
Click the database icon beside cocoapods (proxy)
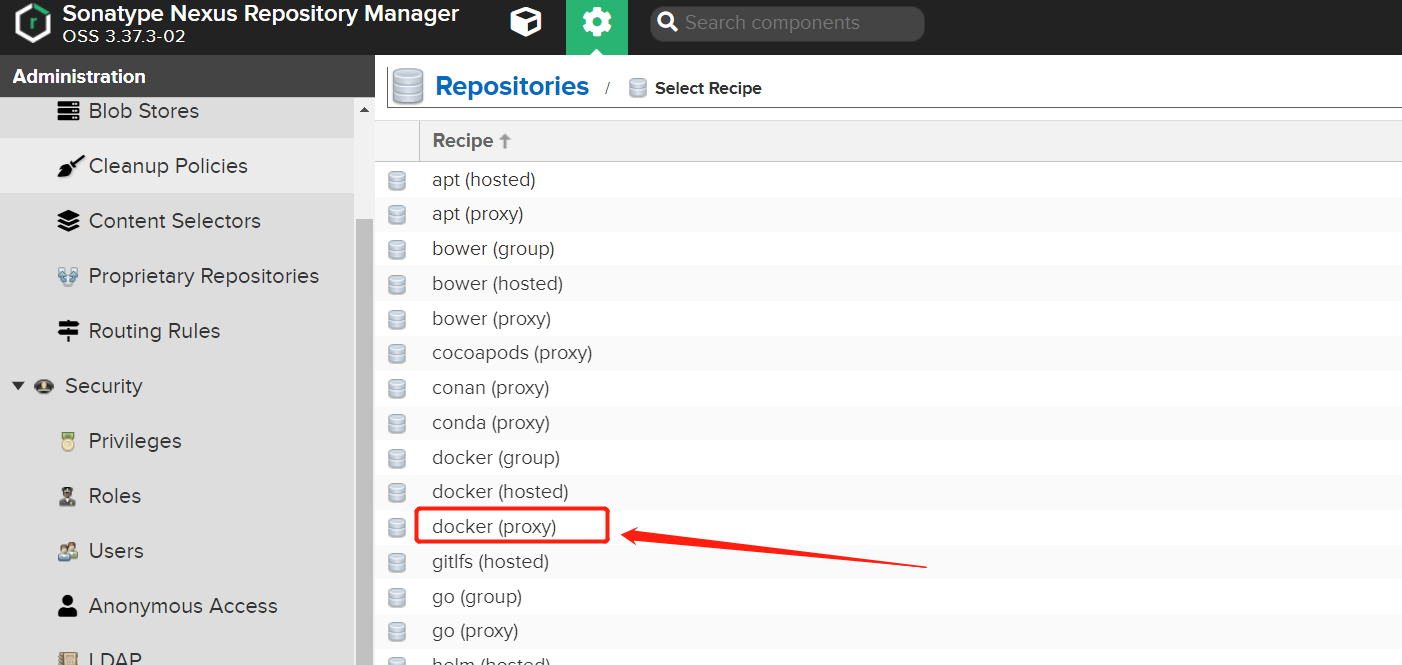point(397,353)
